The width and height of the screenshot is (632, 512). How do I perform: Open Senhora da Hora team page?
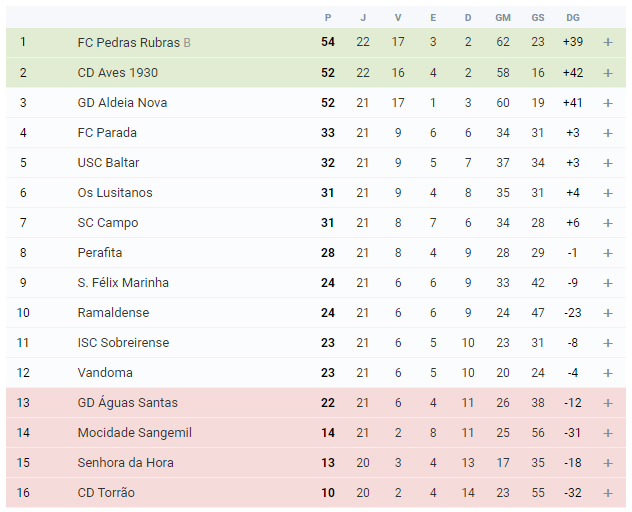tap(125, 462)
